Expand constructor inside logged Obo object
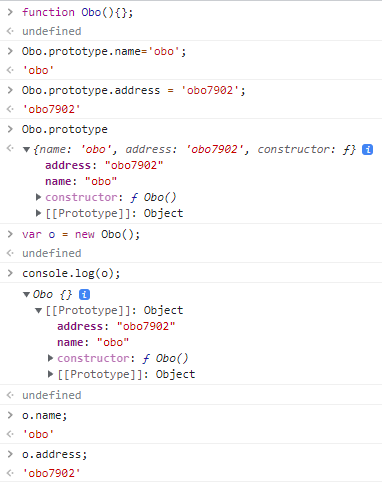This screenshot has height=483, width=382. [51, 358]
